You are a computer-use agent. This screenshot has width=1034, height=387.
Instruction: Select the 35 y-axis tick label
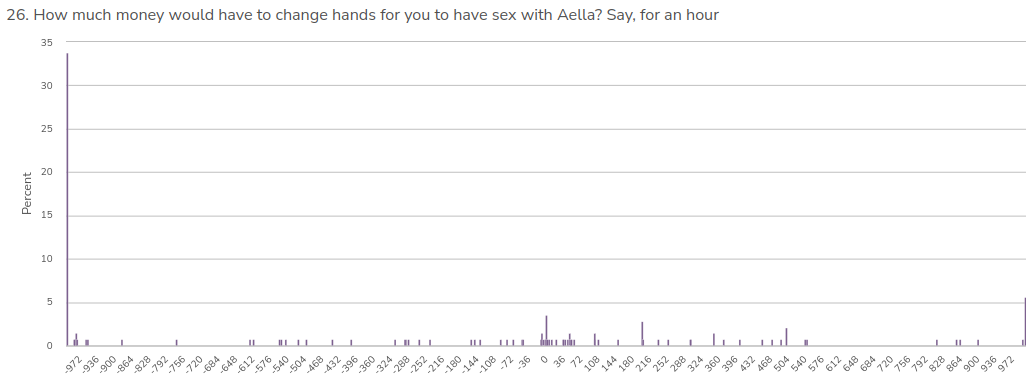(46, 42)
